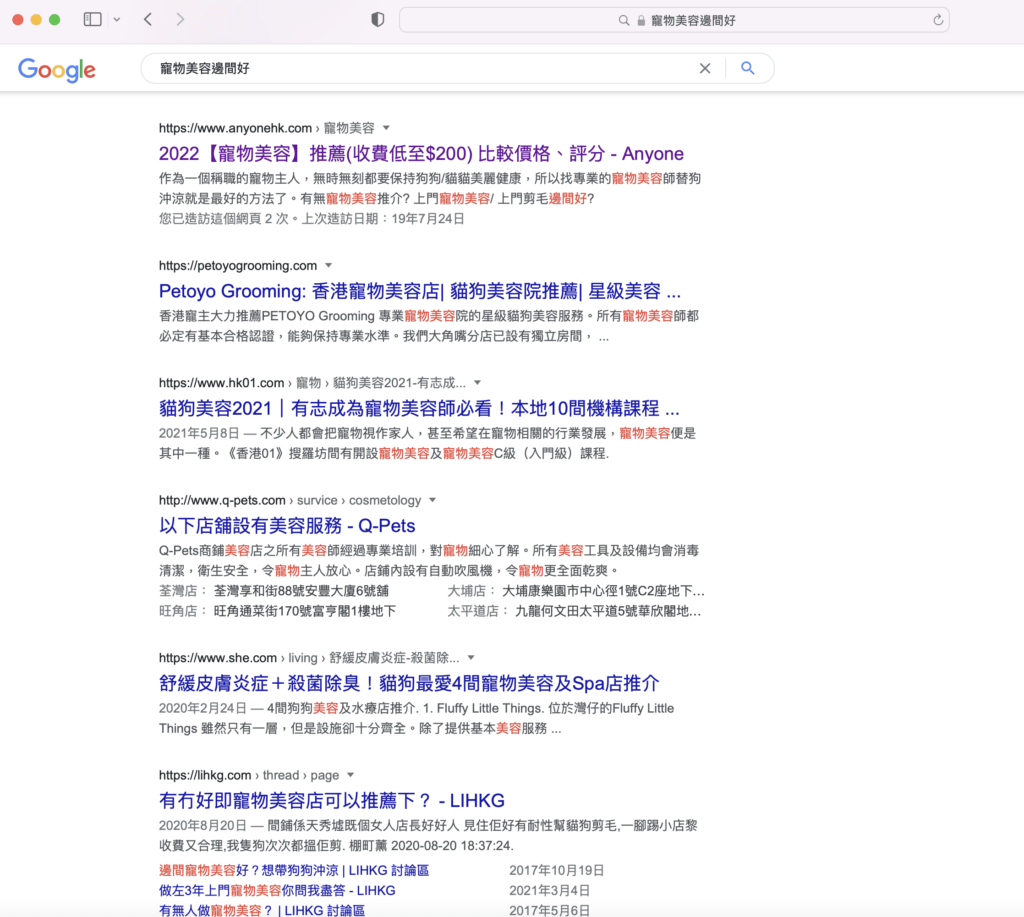1024x917 pixels.
Task: Click the Safari address bar field
Action: [x=674, y=20]
